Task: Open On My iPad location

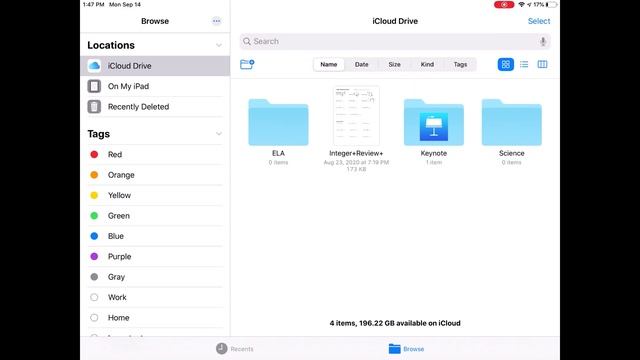Action: coord(155,86)
